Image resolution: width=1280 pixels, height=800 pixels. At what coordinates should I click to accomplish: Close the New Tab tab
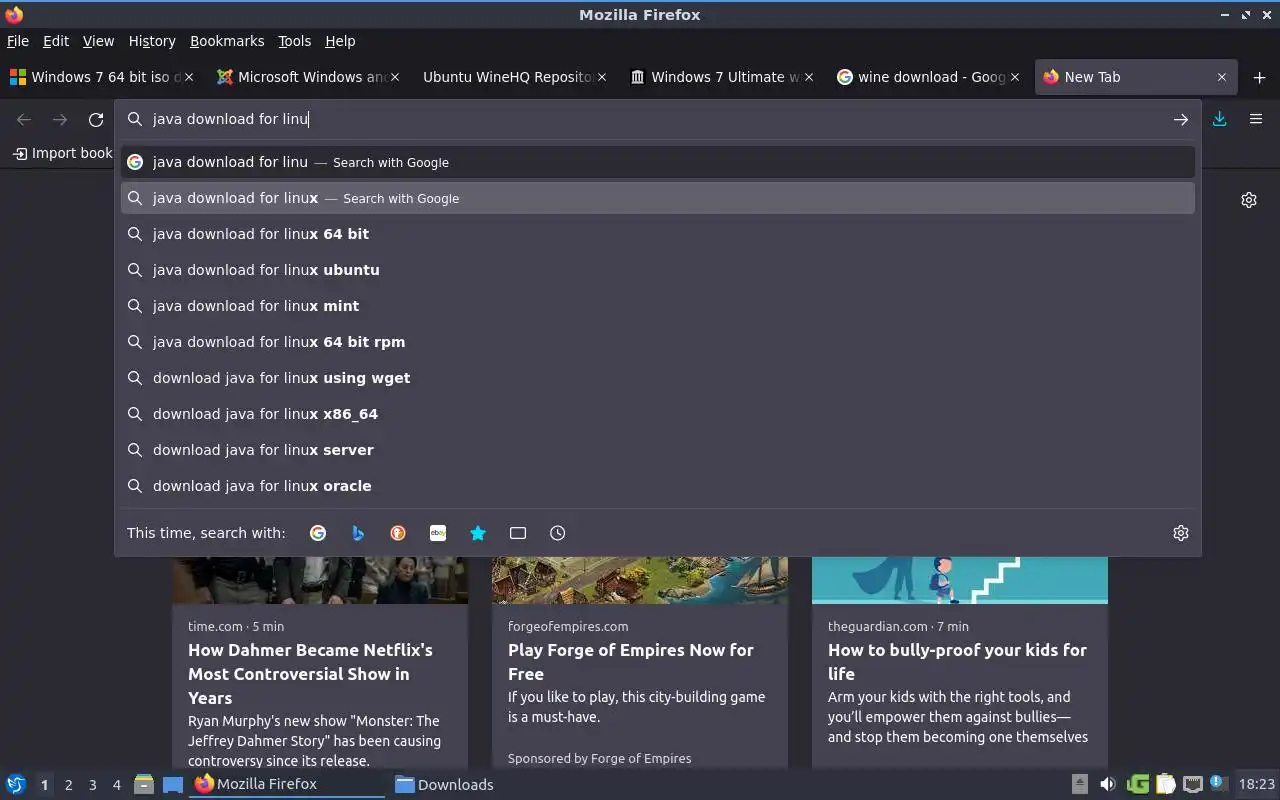point(1221,77)
